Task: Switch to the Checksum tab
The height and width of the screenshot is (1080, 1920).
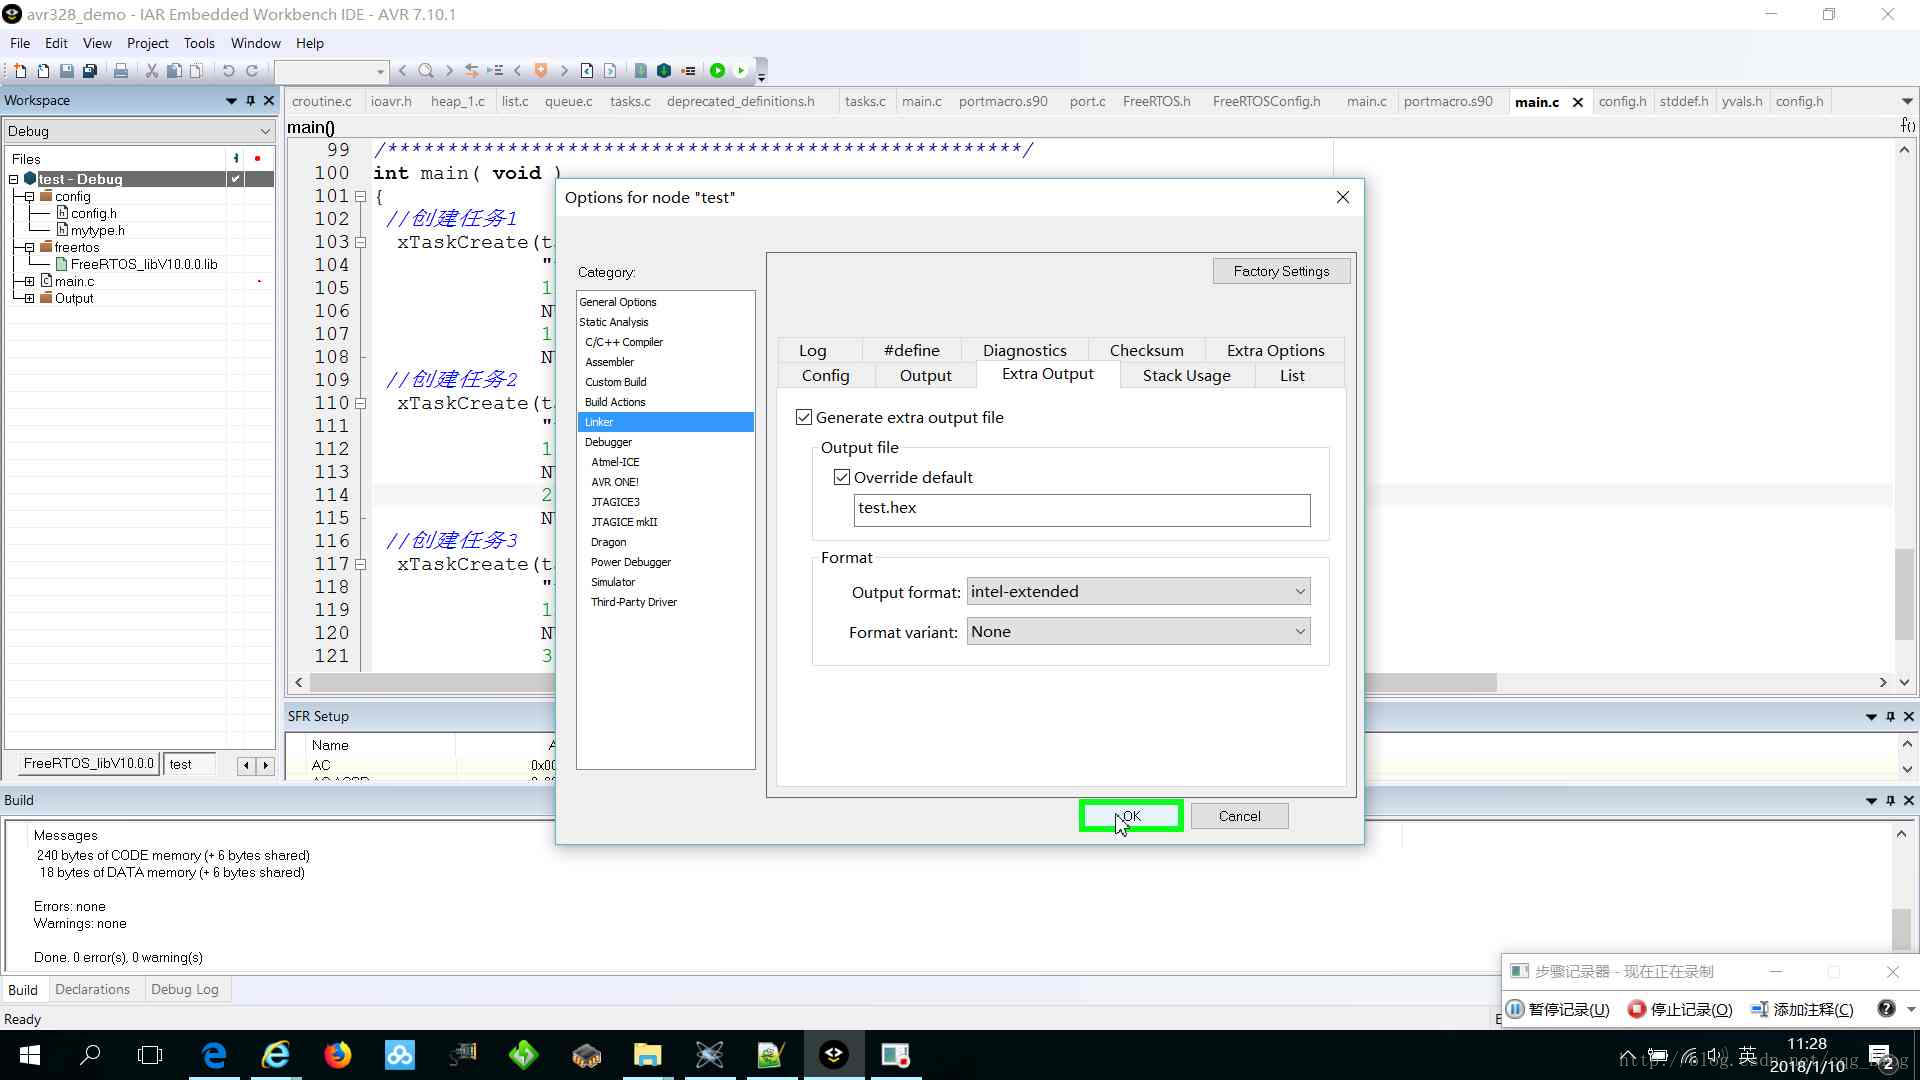Action: coord(1146,350)
